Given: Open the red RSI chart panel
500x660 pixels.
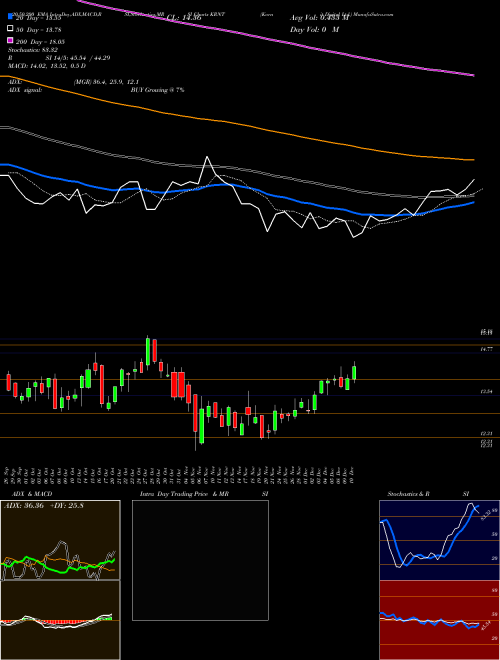Looking at the screenshot, I should tap(439, 620).
